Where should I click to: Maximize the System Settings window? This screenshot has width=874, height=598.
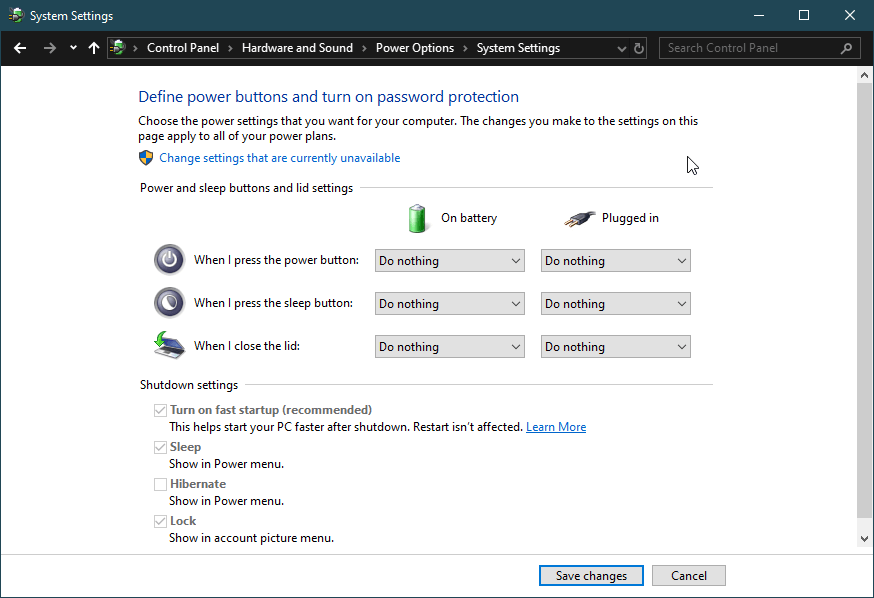point(804,15)
